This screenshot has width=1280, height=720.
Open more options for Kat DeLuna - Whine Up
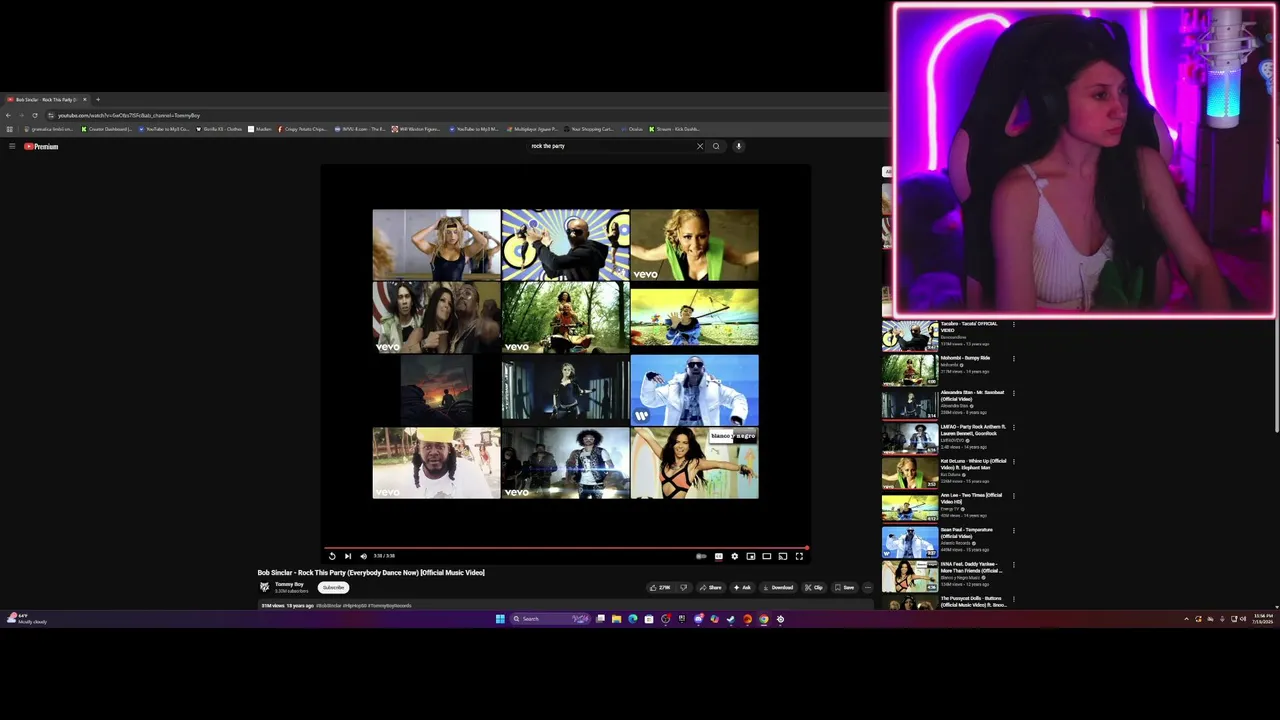pos(1013,461)
